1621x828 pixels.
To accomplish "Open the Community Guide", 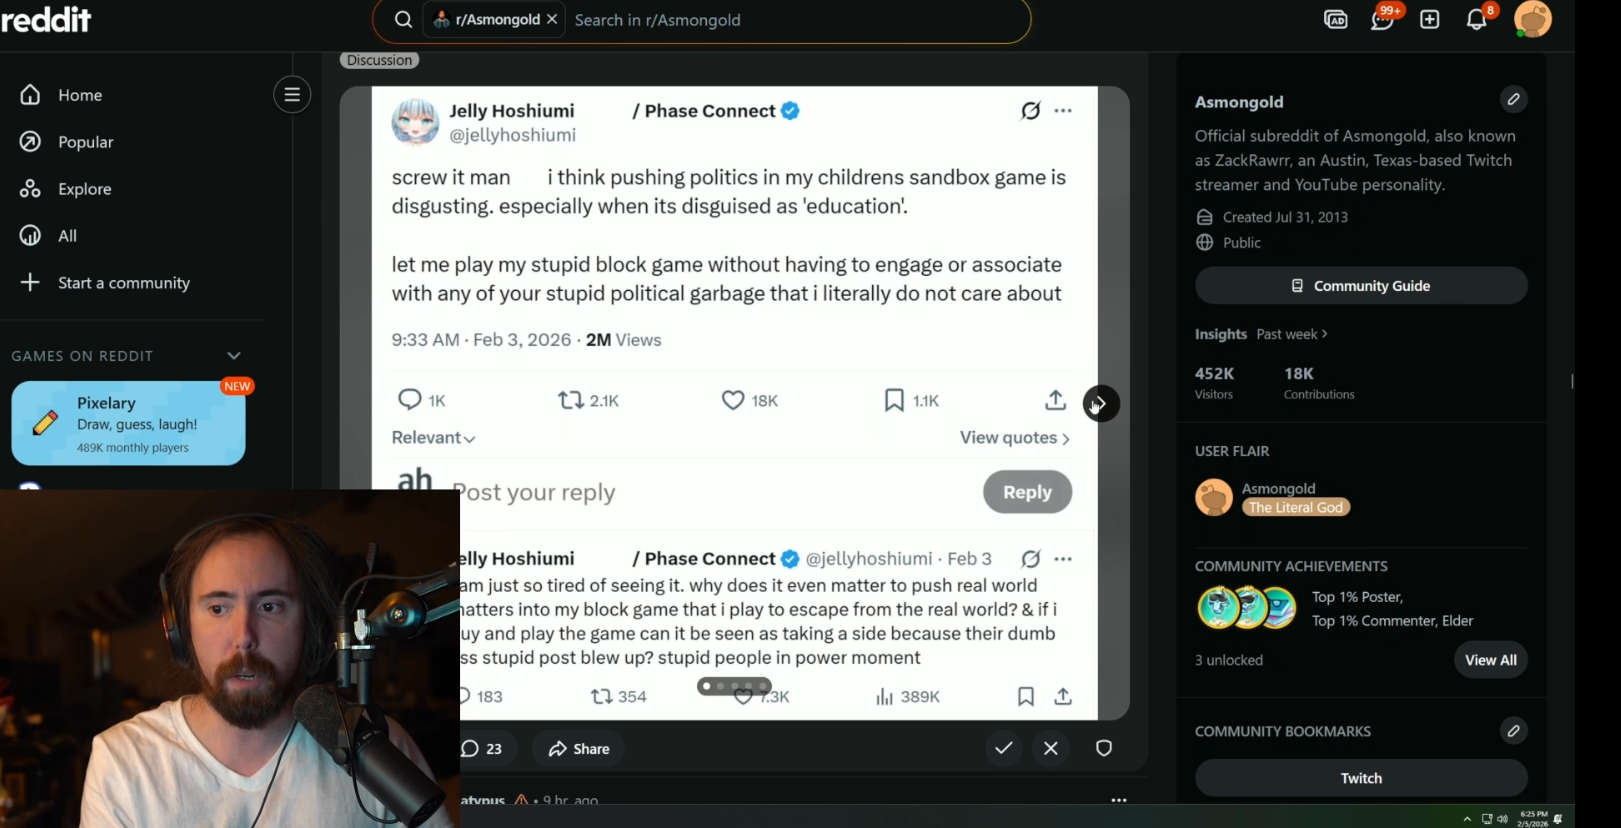I will click(1361, 286).
